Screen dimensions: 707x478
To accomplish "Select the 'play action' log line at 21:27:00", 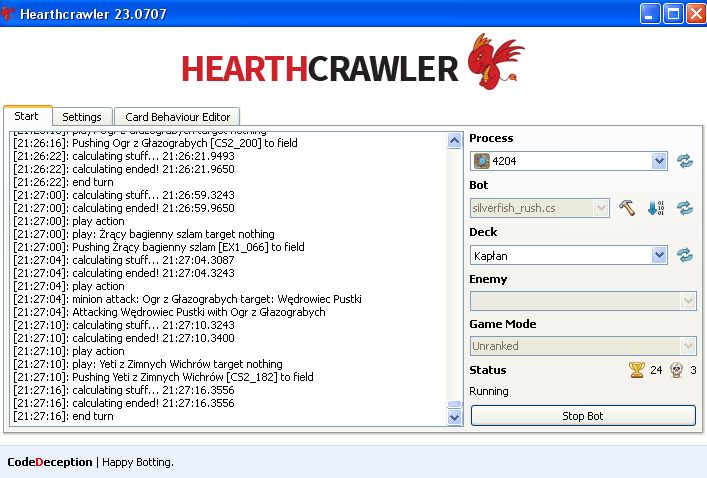I will coord(69,221).
